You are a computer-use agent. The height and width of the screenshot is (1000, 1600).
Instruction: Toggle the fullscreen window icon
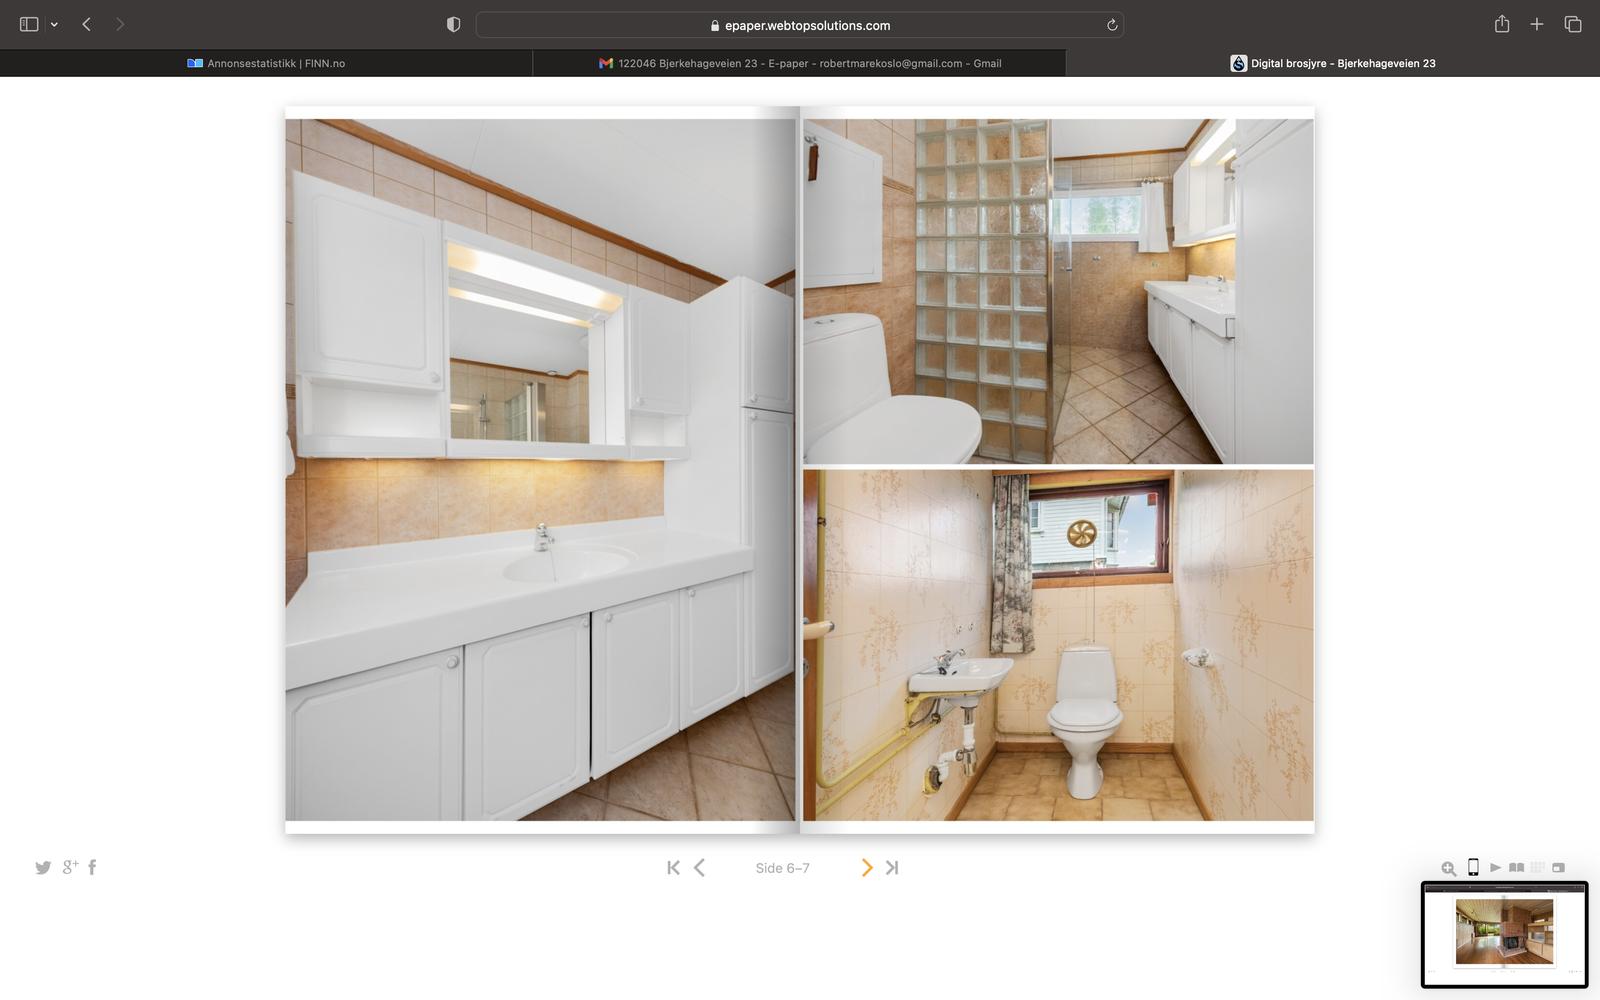[x=1558, y=867]
